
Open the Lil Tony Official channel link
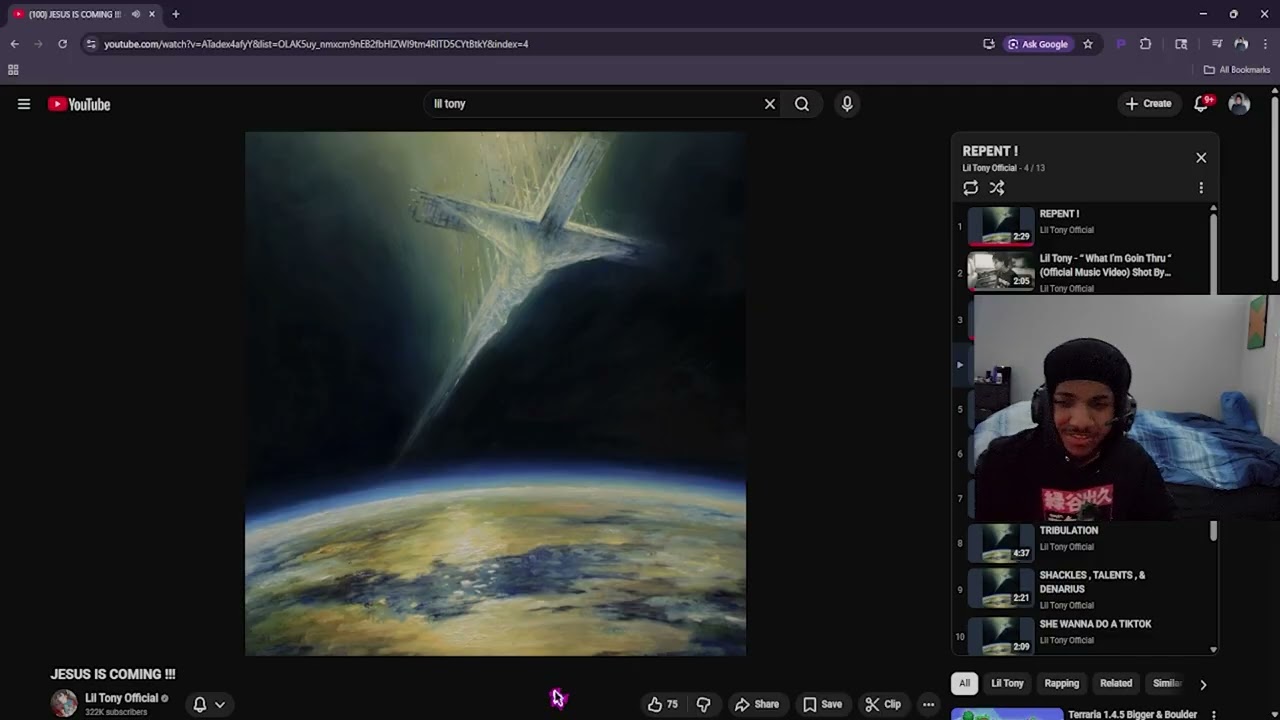coord(122,698)
